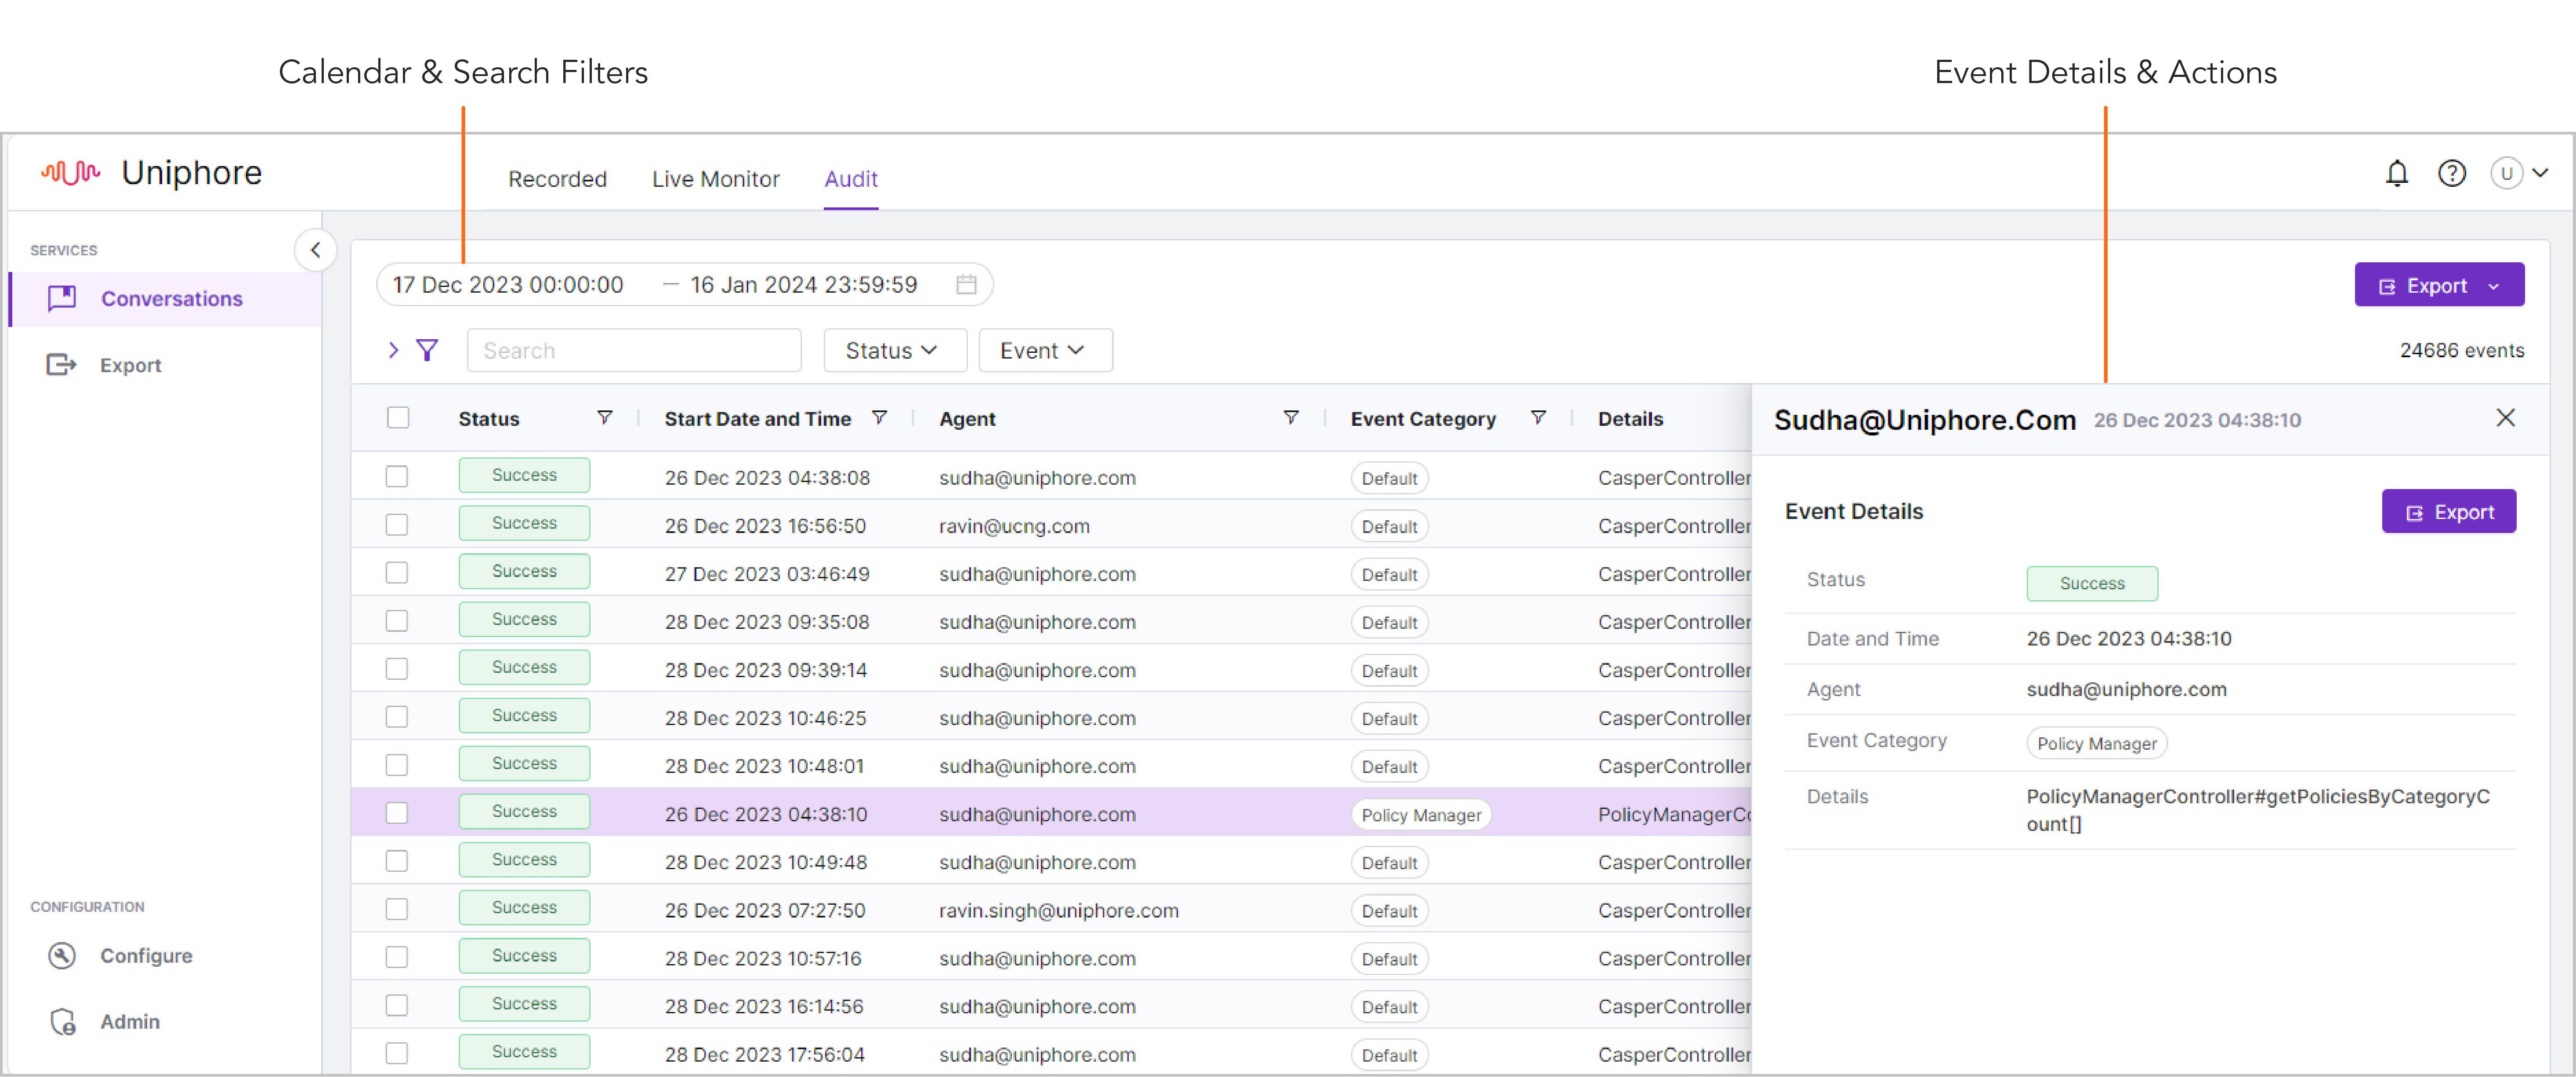The height and width of the screenshot is (1077, 2576).
Task: Toggle the select-all checkbox in header
Action: coord(398,418)
